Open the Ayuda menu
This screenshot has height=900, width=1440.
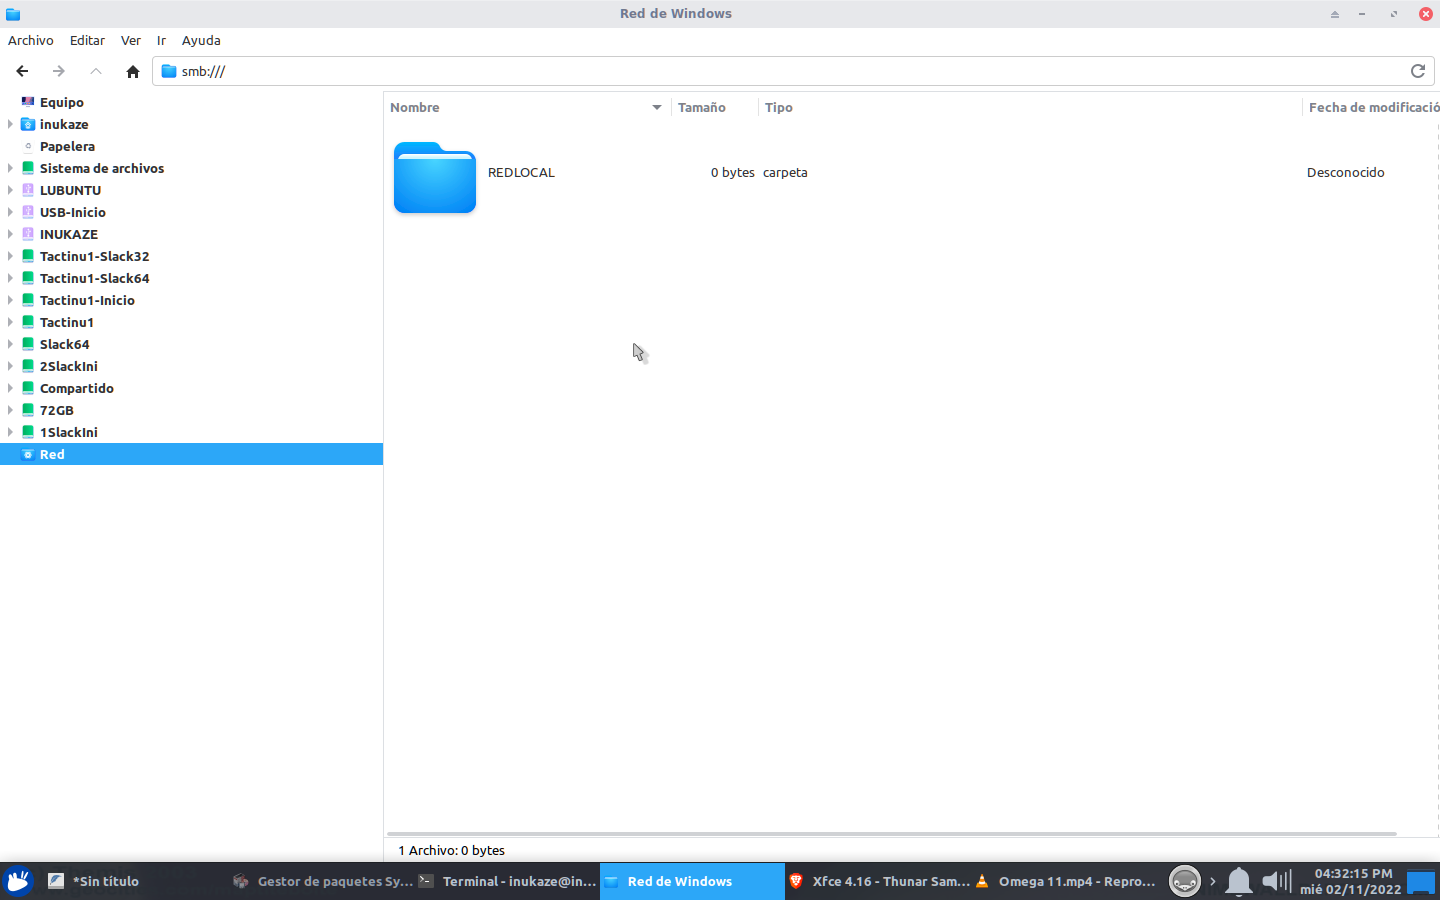[201, 40]
